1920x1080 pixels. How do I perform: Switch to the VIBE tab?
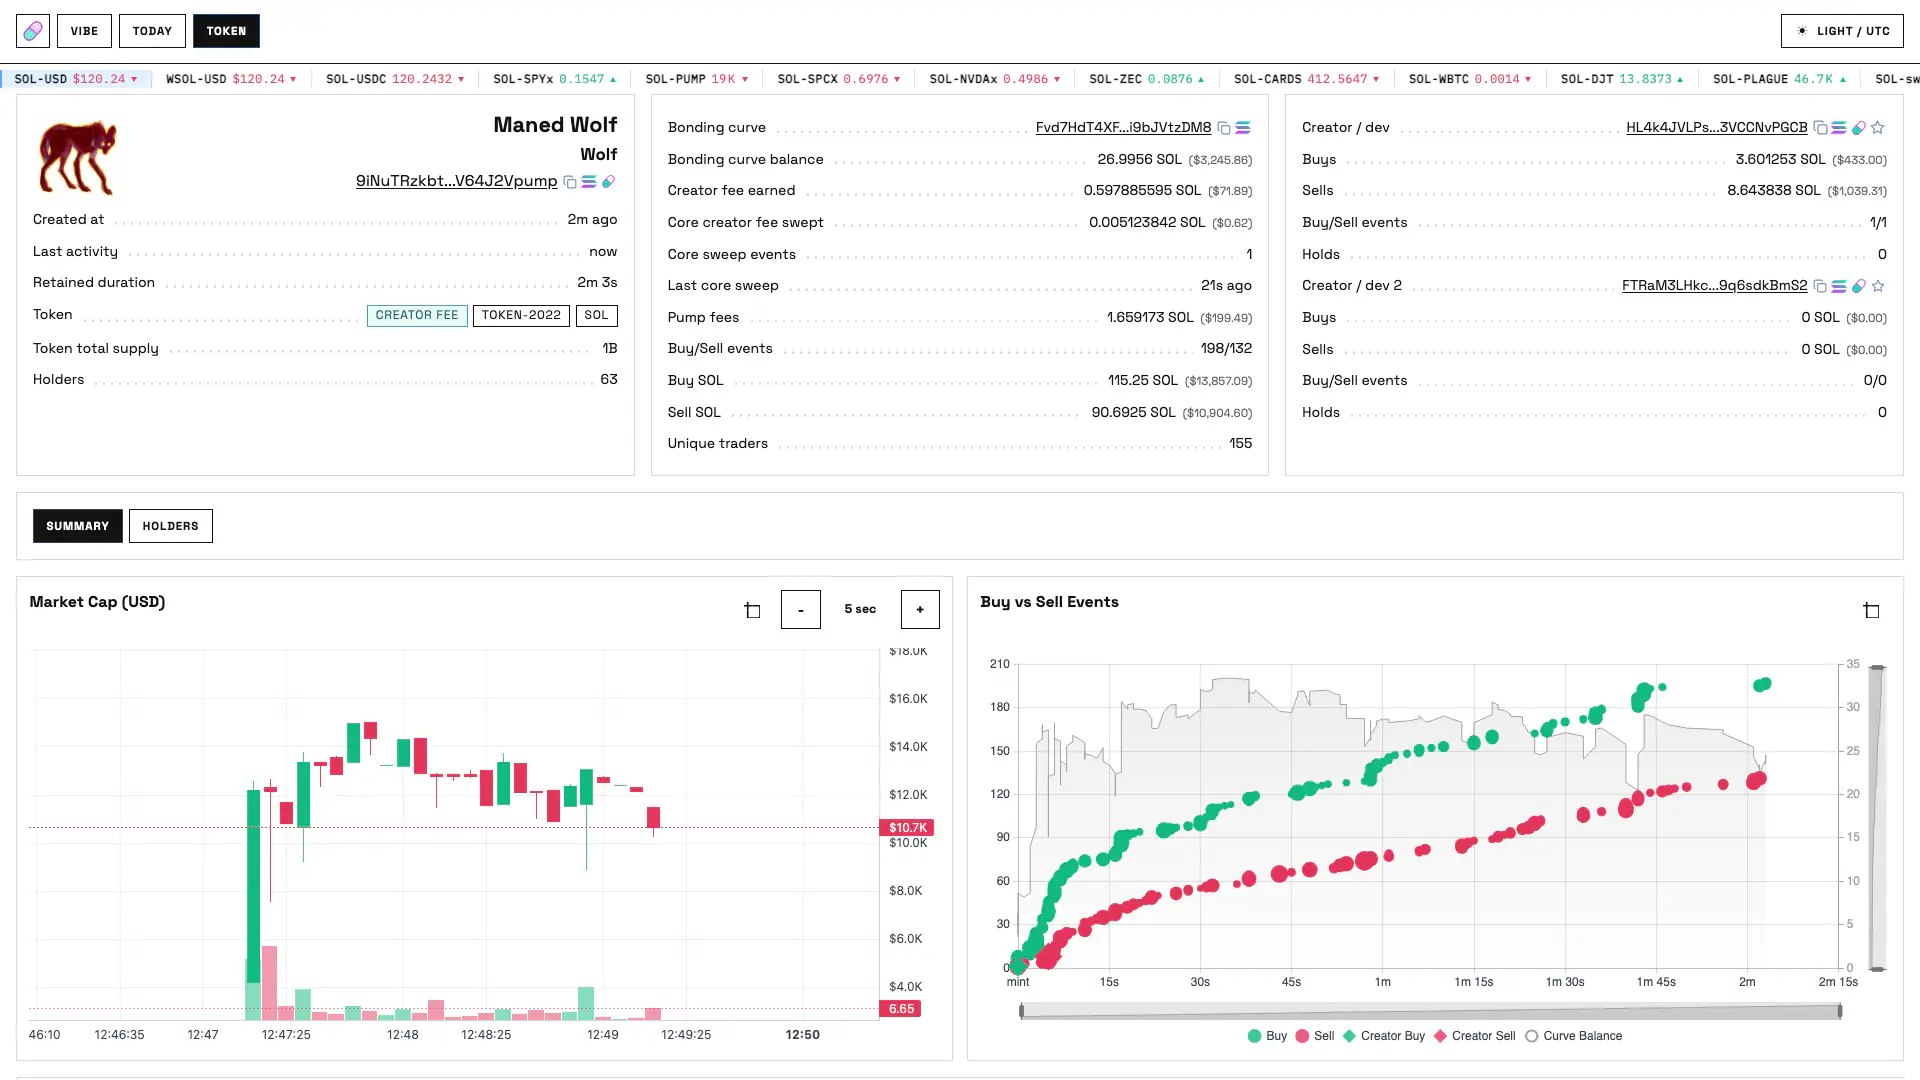(x=84, y=31)
